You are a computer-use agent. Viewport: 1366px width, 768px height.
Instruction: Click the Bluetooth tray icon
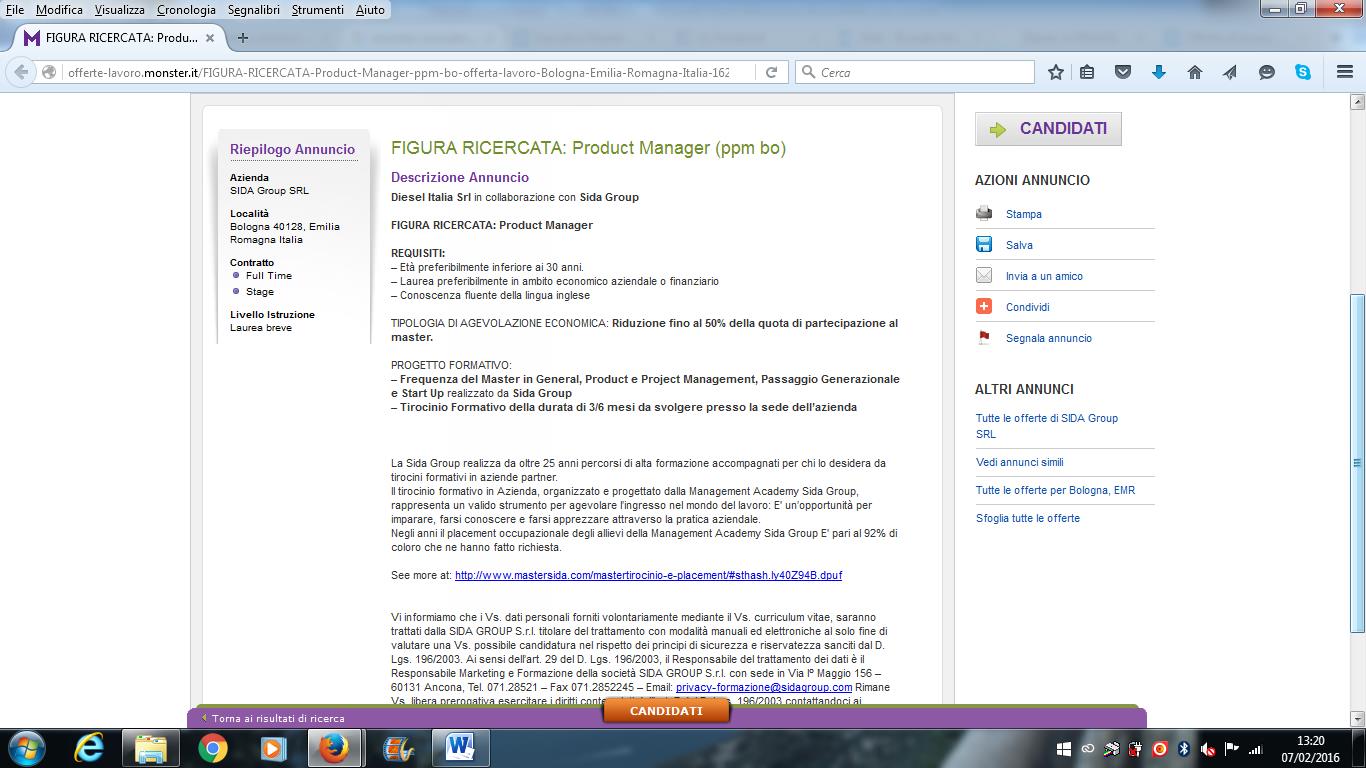click(x=1184, y=748)
